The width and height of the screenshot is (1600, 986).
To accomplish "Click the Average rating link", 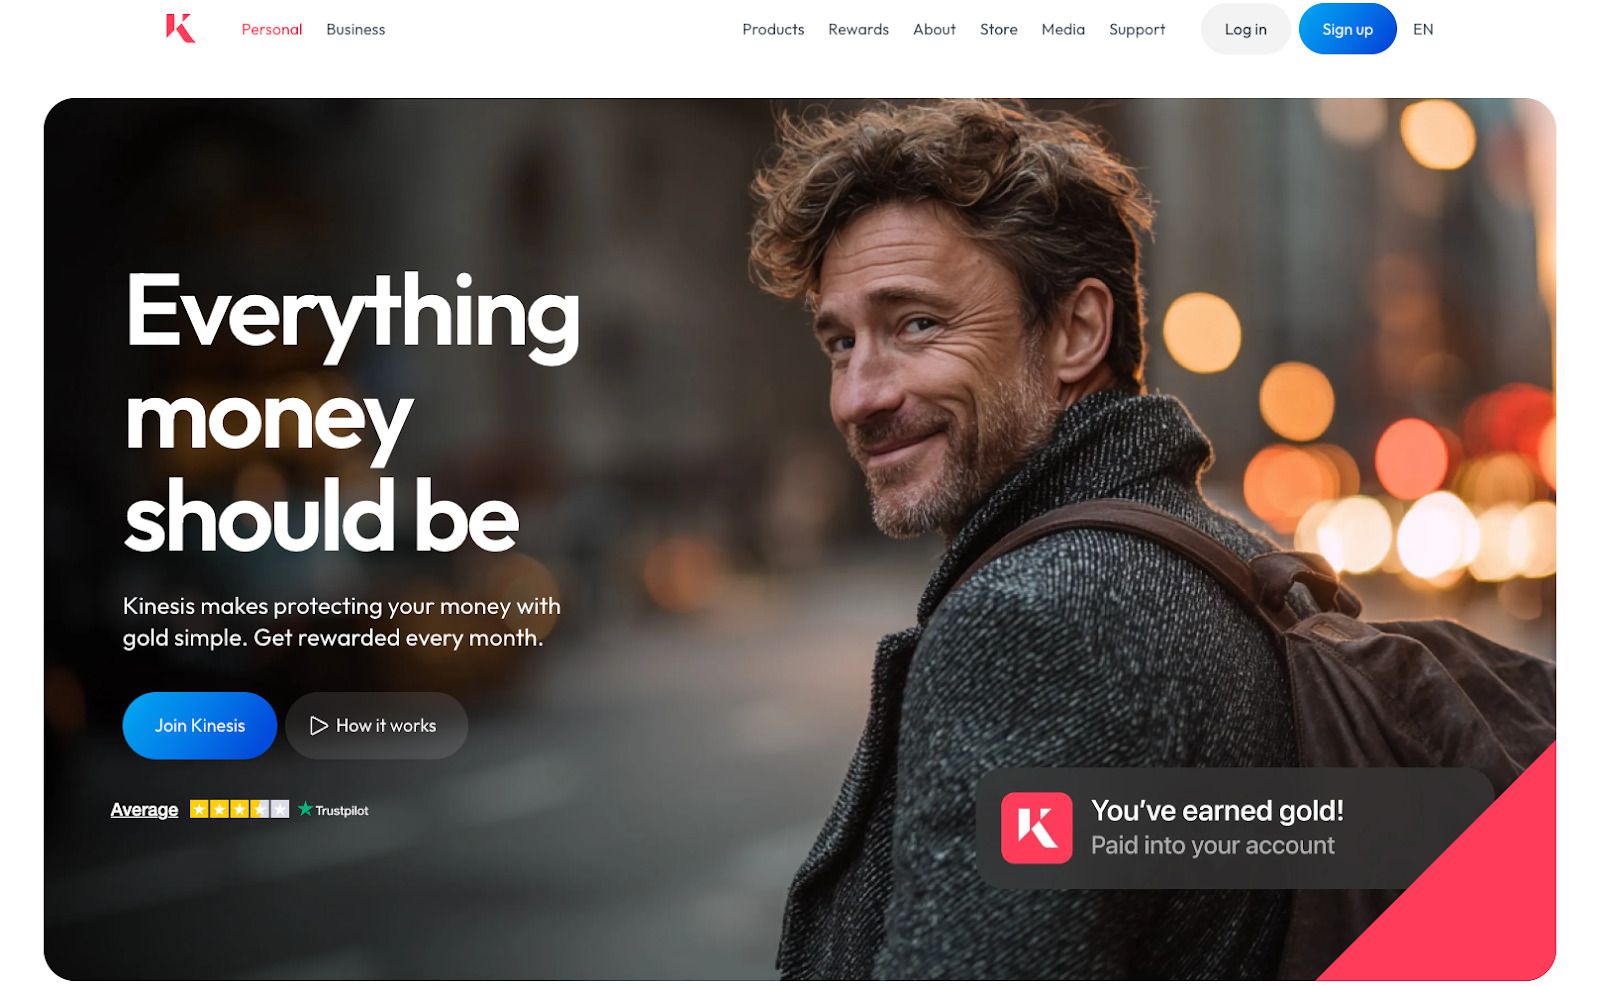I will [144, 810].
